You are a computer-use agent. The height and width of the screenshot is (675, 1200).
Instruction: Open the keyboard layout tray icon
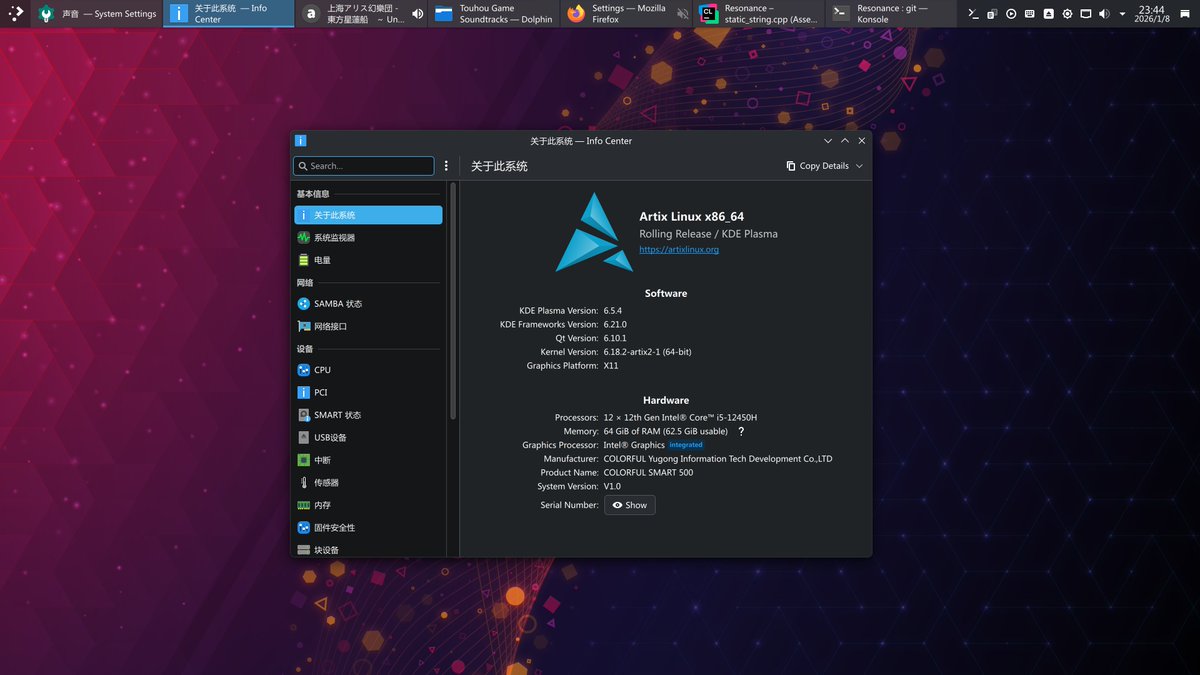pos(1029,14)
